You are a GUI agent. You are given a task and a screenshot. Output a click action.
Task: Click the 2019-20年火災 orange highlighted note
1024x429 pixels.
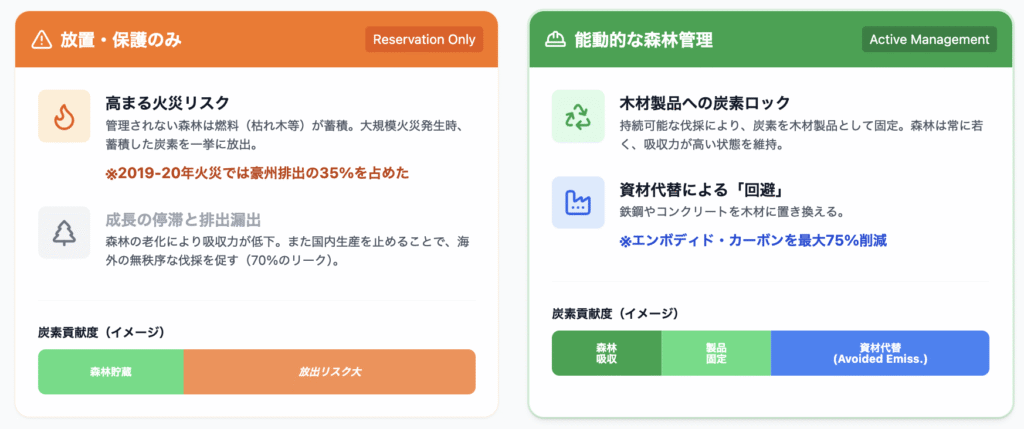(257, 173)
